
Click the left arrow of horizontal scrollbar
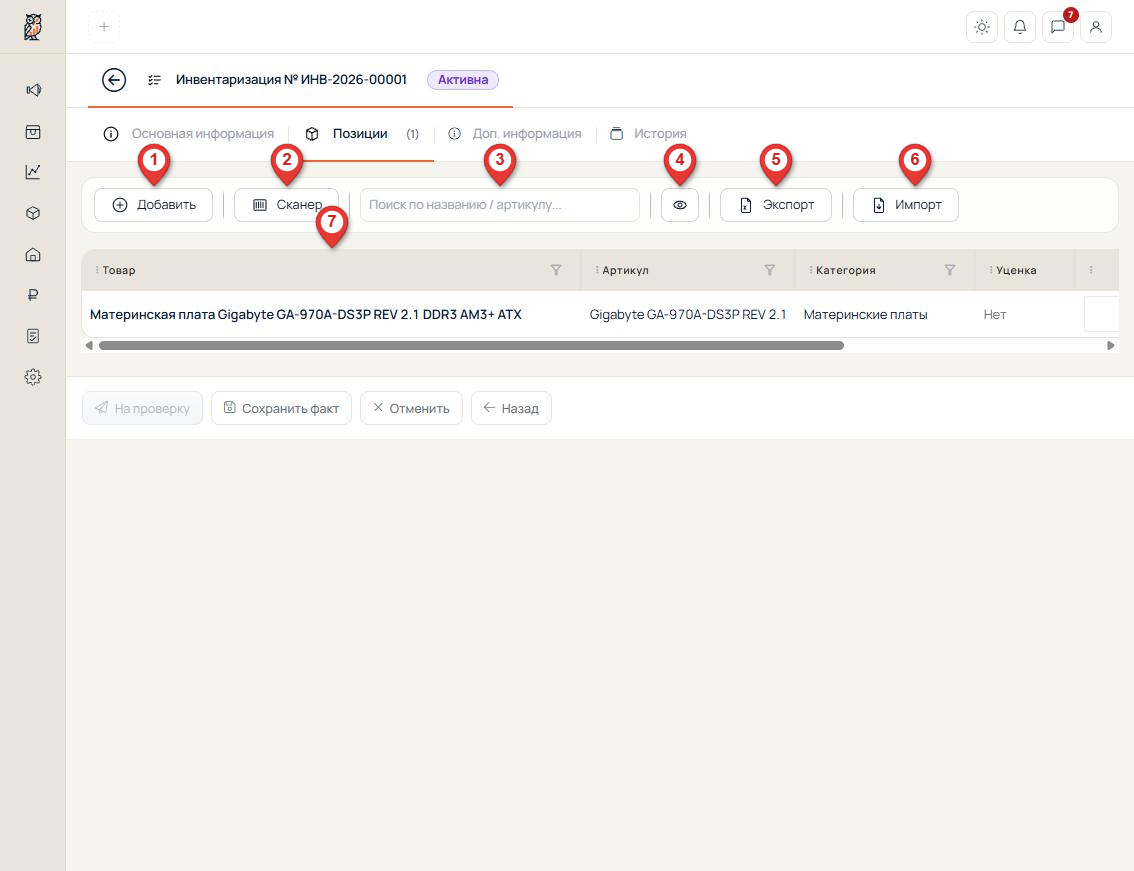(89, 346)
